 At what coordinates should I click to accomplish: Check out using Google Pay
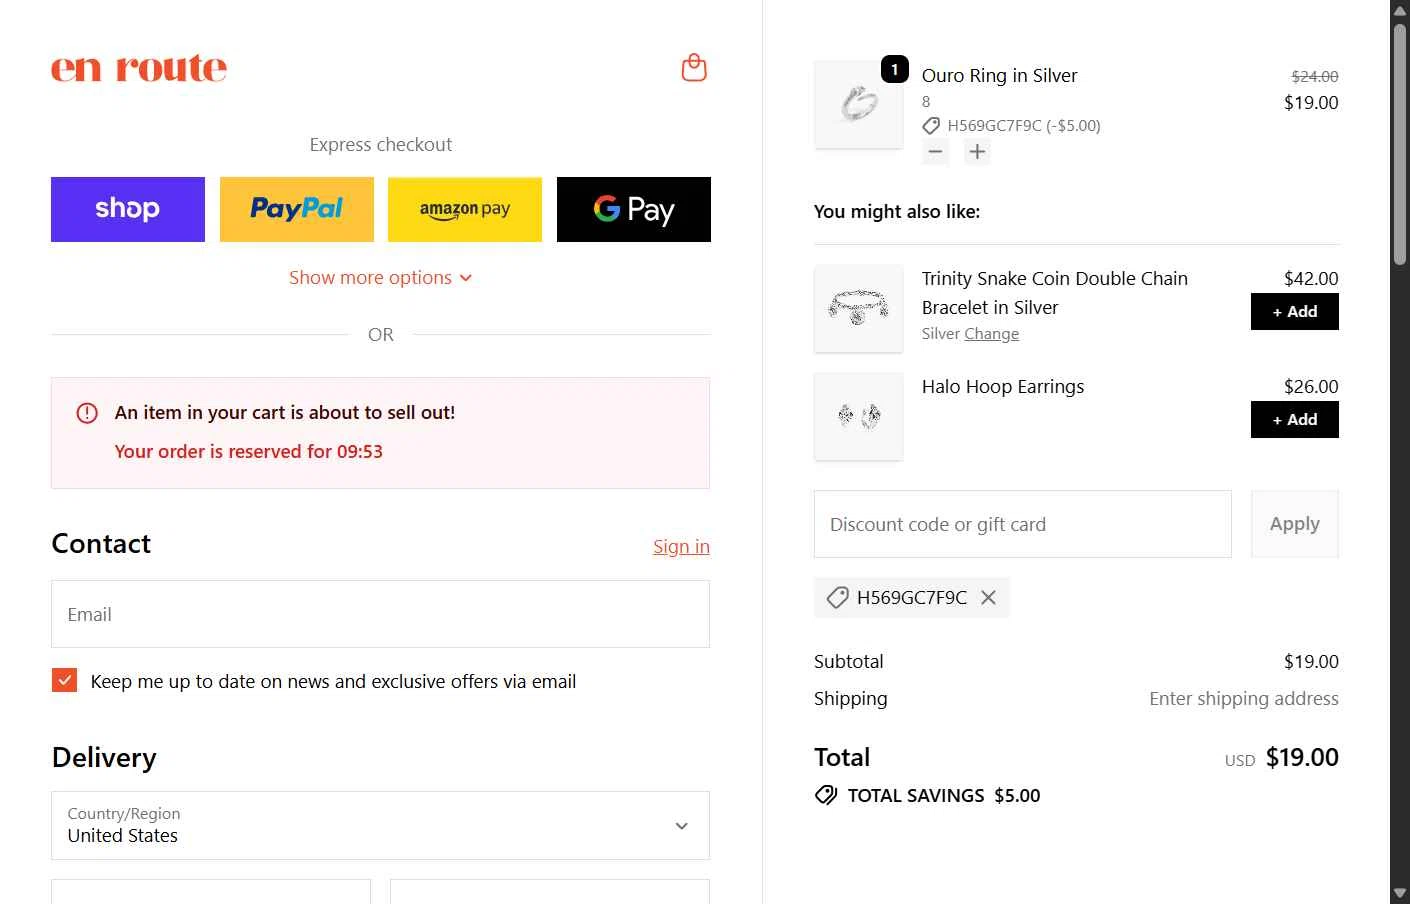point(634,209)
